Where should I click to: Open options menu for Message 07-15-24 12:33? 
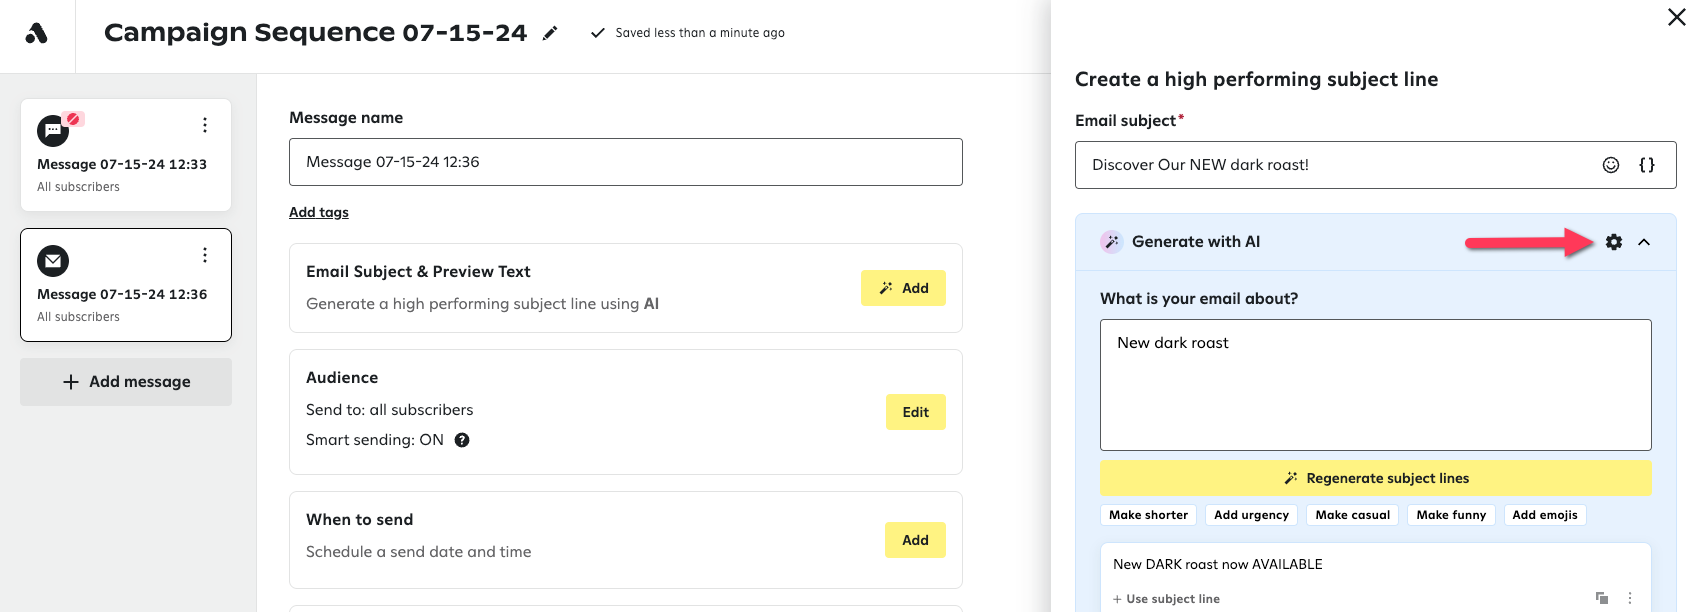click(x=205, y=125)
